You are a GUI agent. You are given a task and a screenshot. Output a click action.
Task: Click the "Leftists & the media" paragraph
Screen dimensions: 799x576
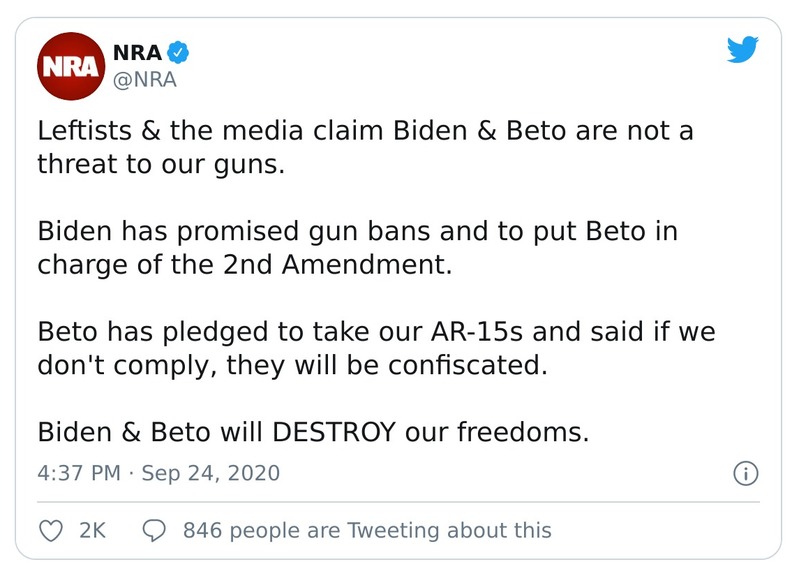pyautogui.click(x=365, y=146)
